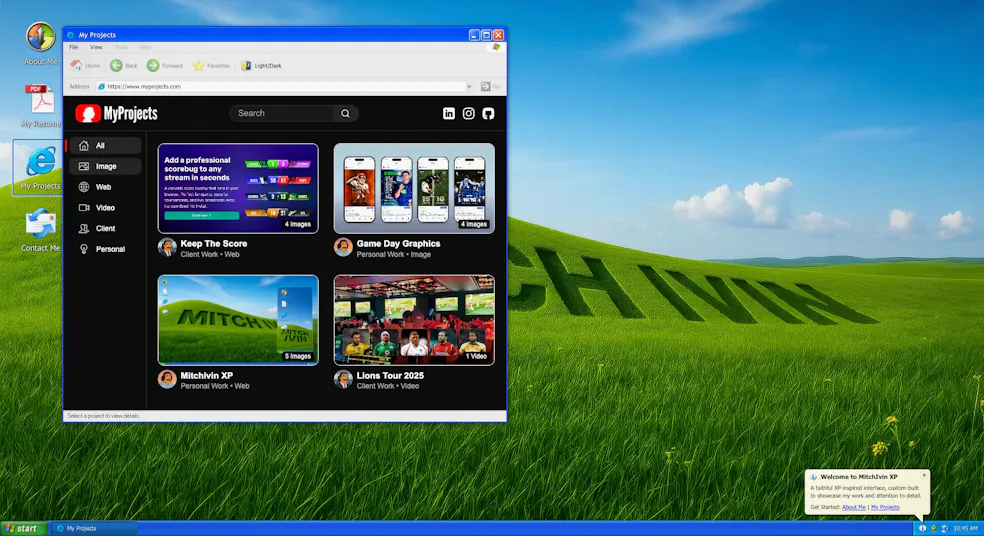Open the About Me desktop icon
Image resolution: width=984 pixels, height=536 pixels.
[x=41, y=43]
